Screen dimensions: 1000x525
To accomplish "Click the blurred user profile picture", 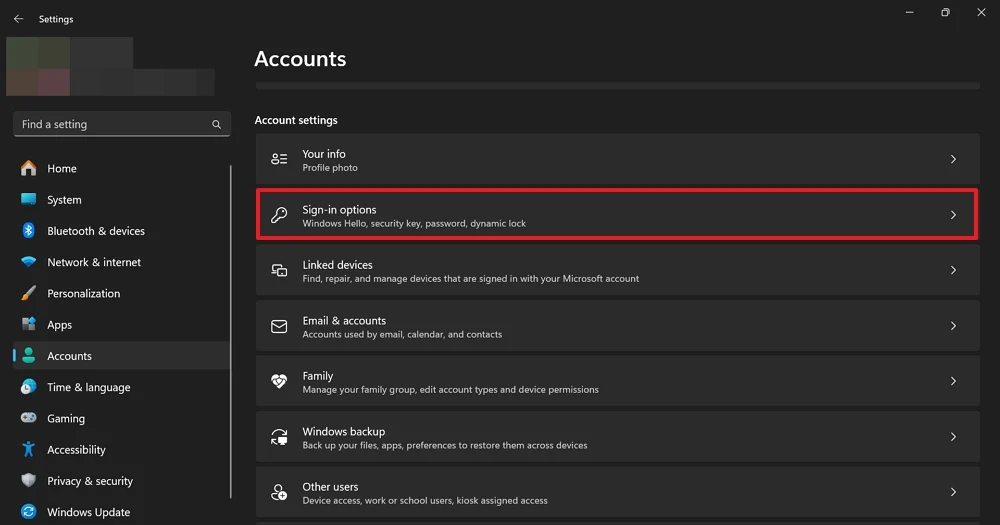I will coord(38,66).
